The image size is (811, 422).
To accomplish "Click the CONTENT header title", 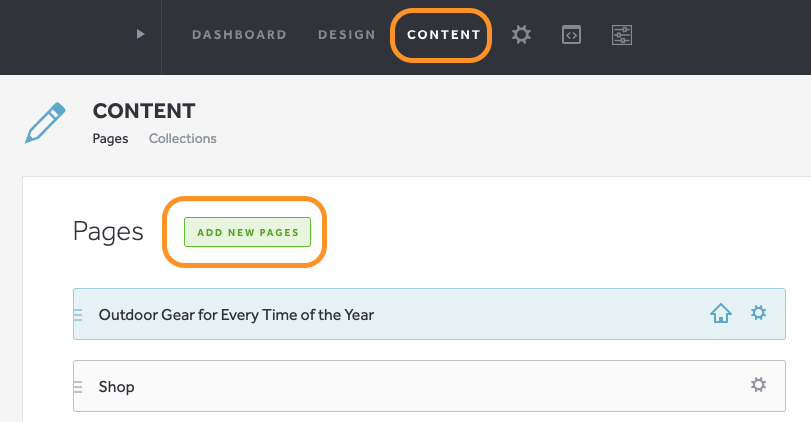I will click(144, 111).
